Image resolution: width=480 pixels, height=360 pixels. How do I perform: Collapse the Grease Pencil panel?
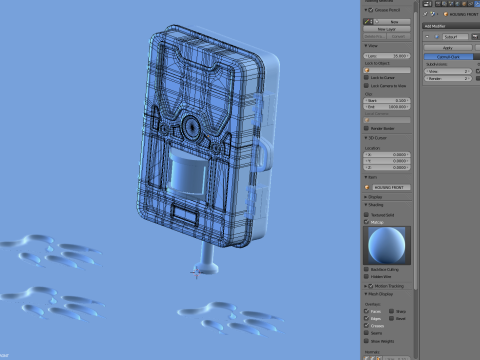pyautogui.click(x=366, y=10)
